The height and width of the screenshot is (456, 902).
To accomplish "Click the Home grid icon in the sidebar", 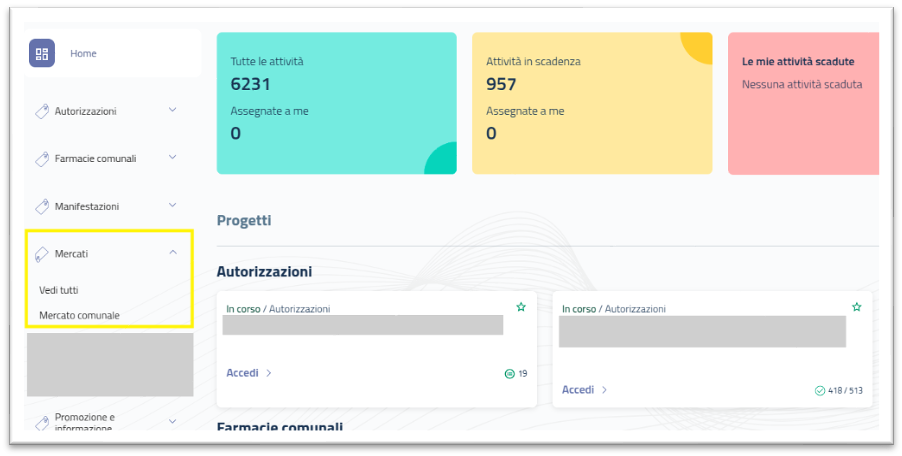I will click(x=42, y=54).
